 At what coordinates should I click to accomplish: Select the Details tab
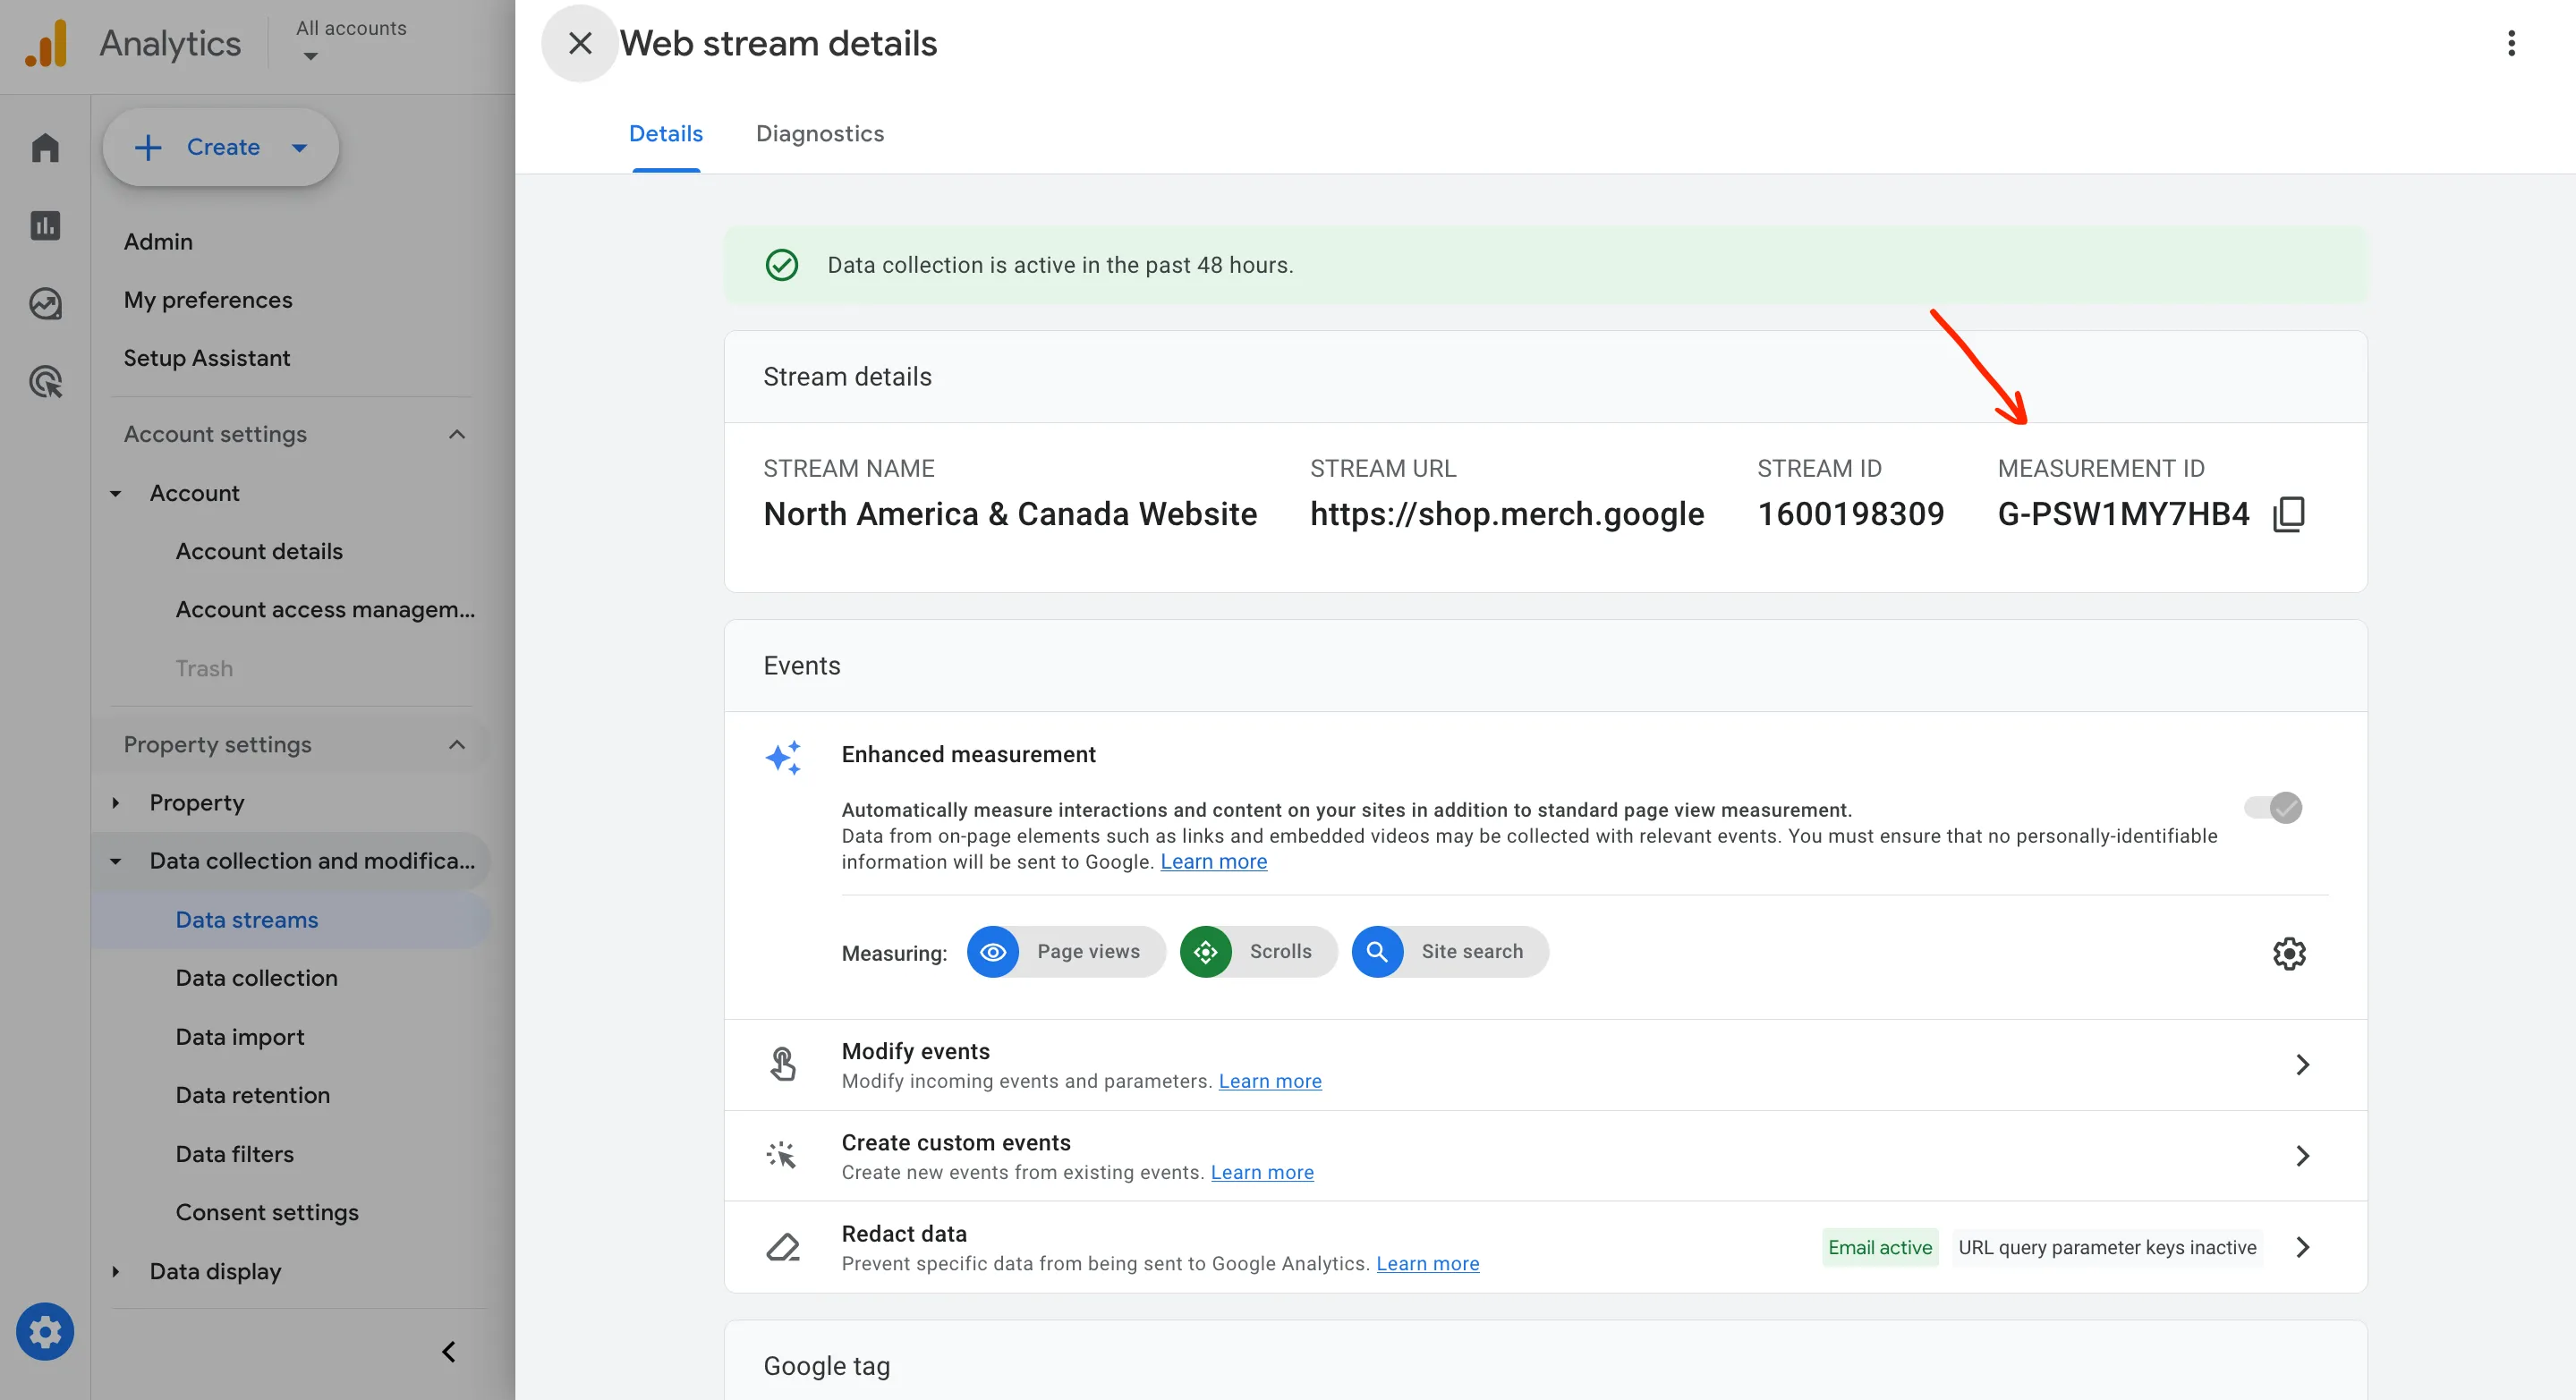point(665,134)
